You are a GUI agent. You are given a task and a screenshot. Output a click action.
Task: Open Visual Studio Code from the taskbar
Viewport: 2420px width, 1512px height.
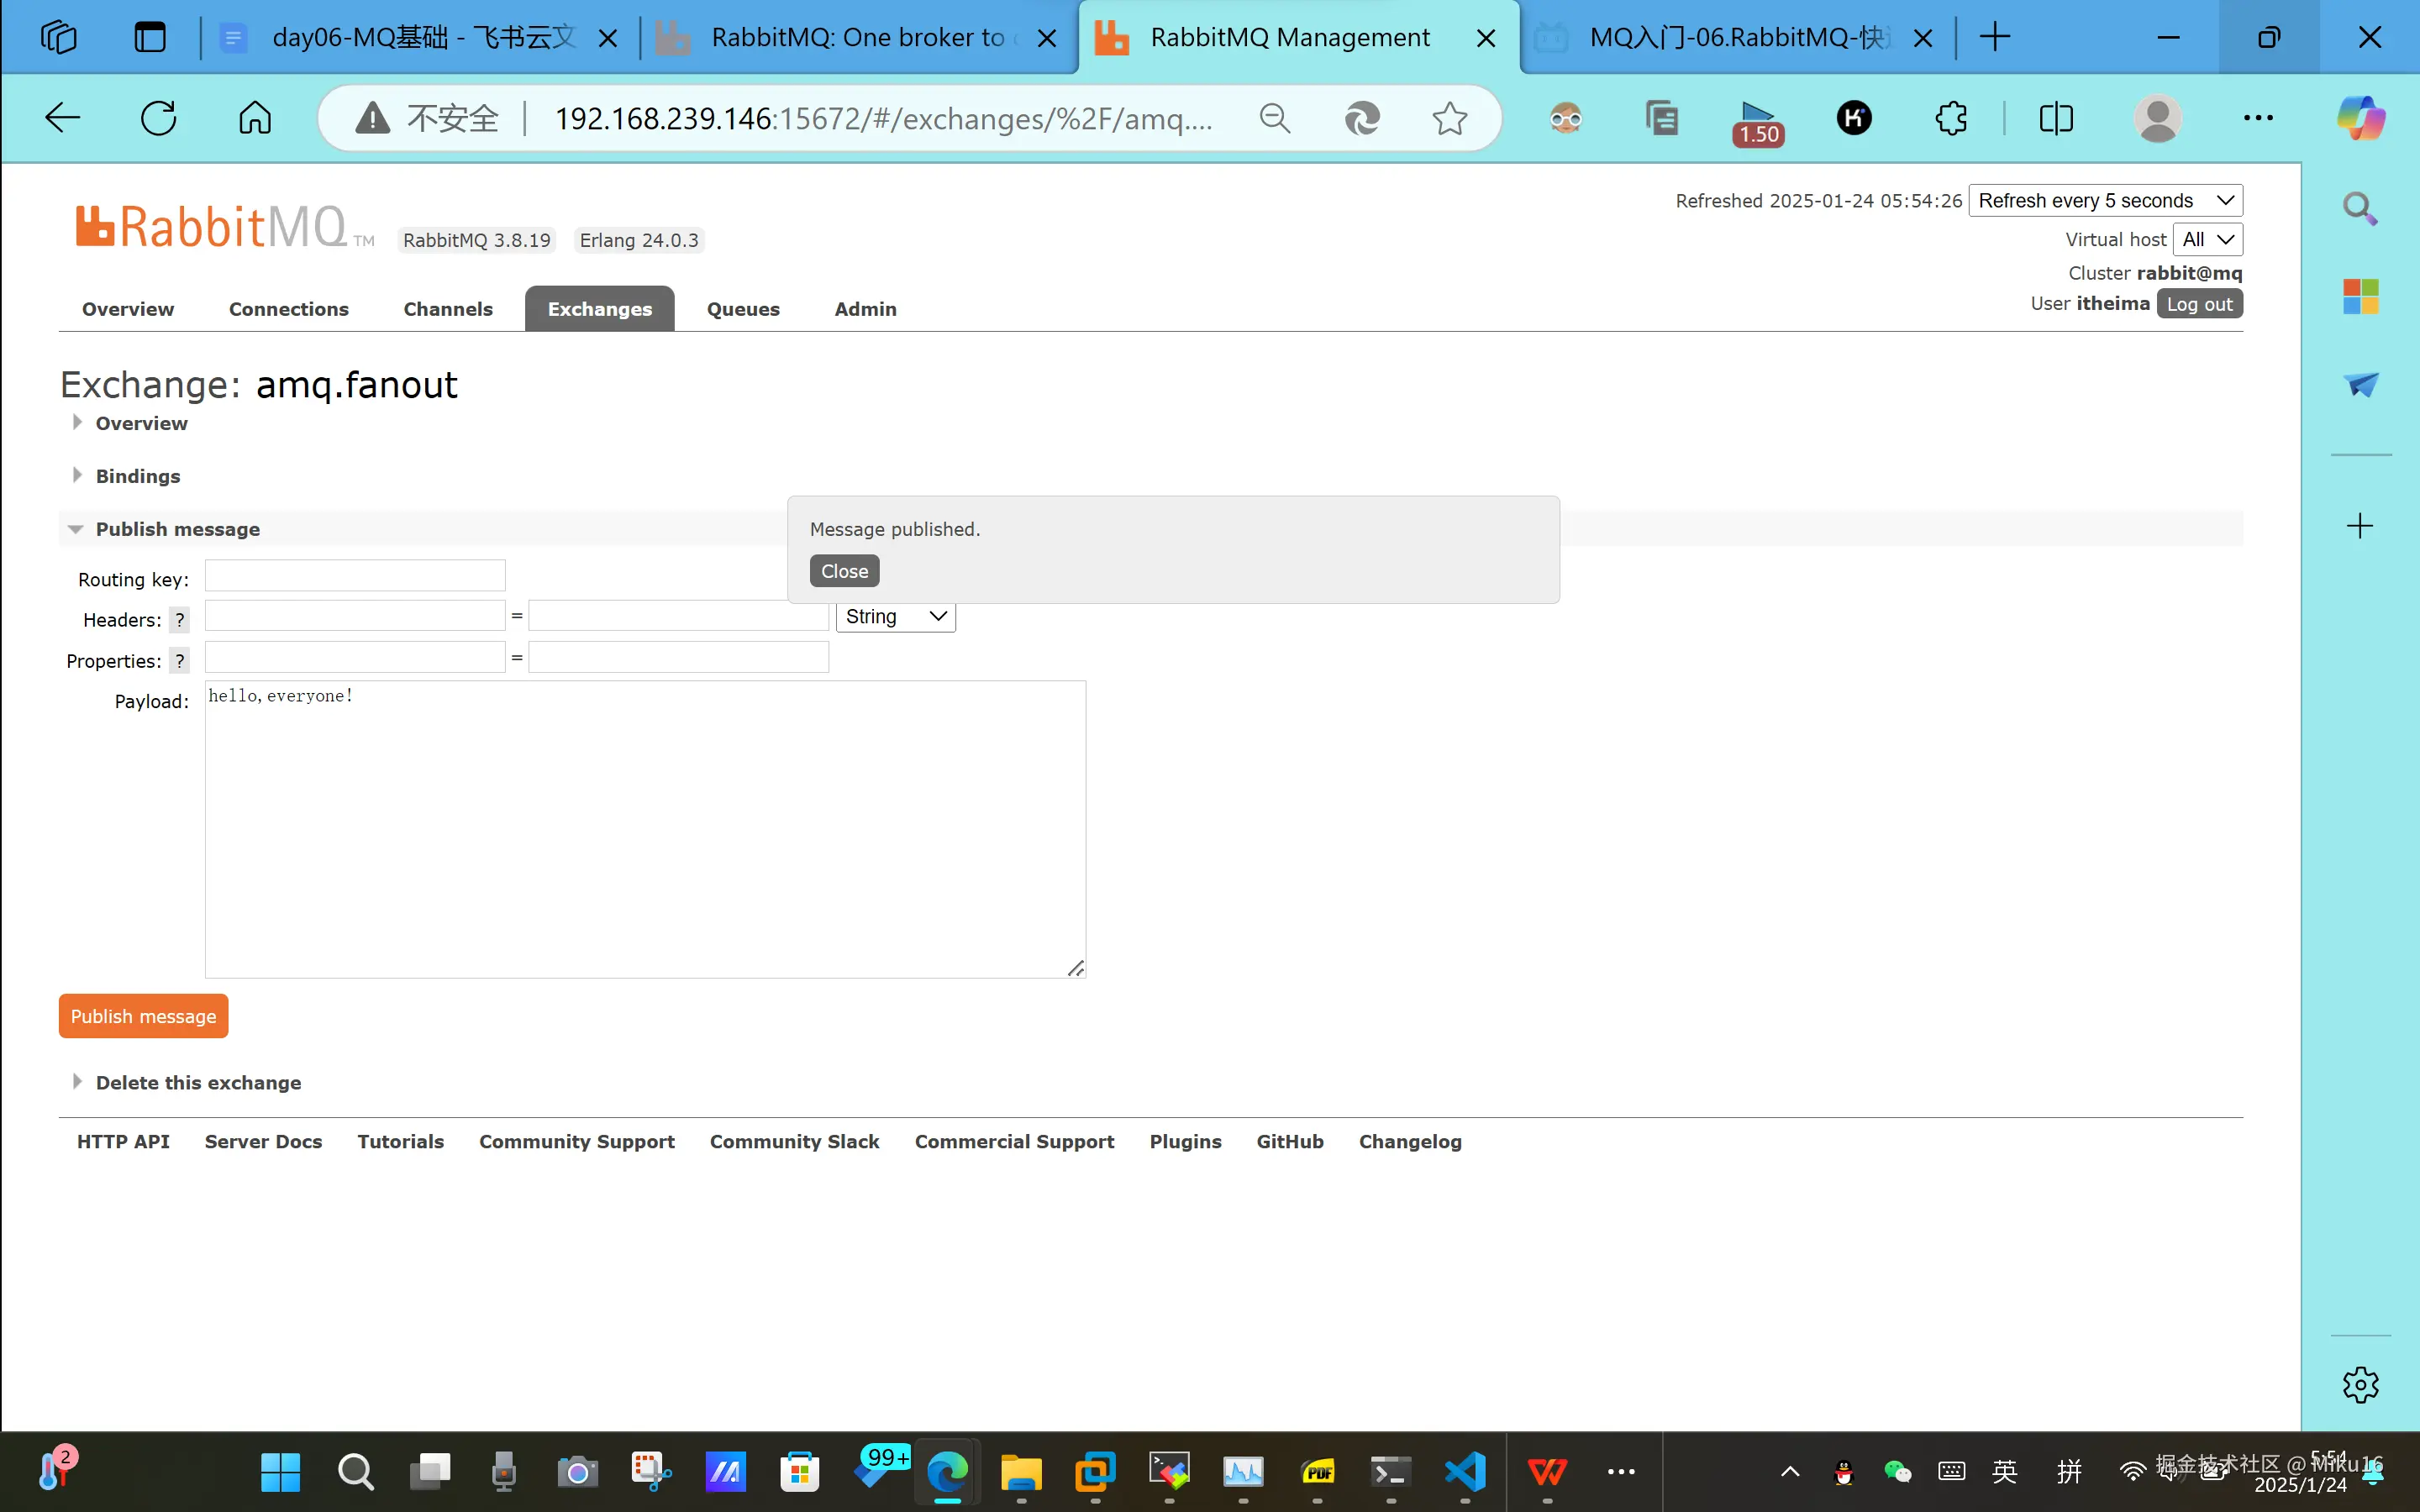click(x=1465, y=1472)
